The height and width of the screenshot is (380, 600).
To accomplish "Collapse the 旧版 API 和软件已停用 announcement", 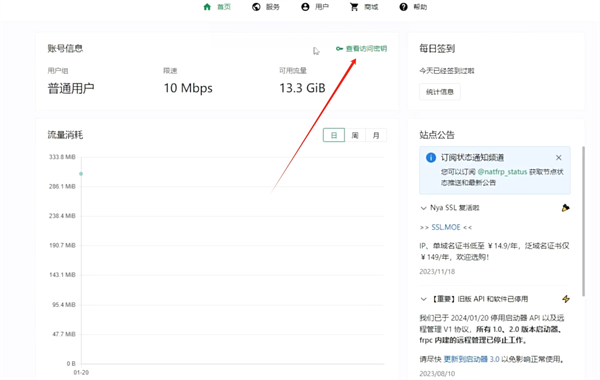I will point(423,299).
